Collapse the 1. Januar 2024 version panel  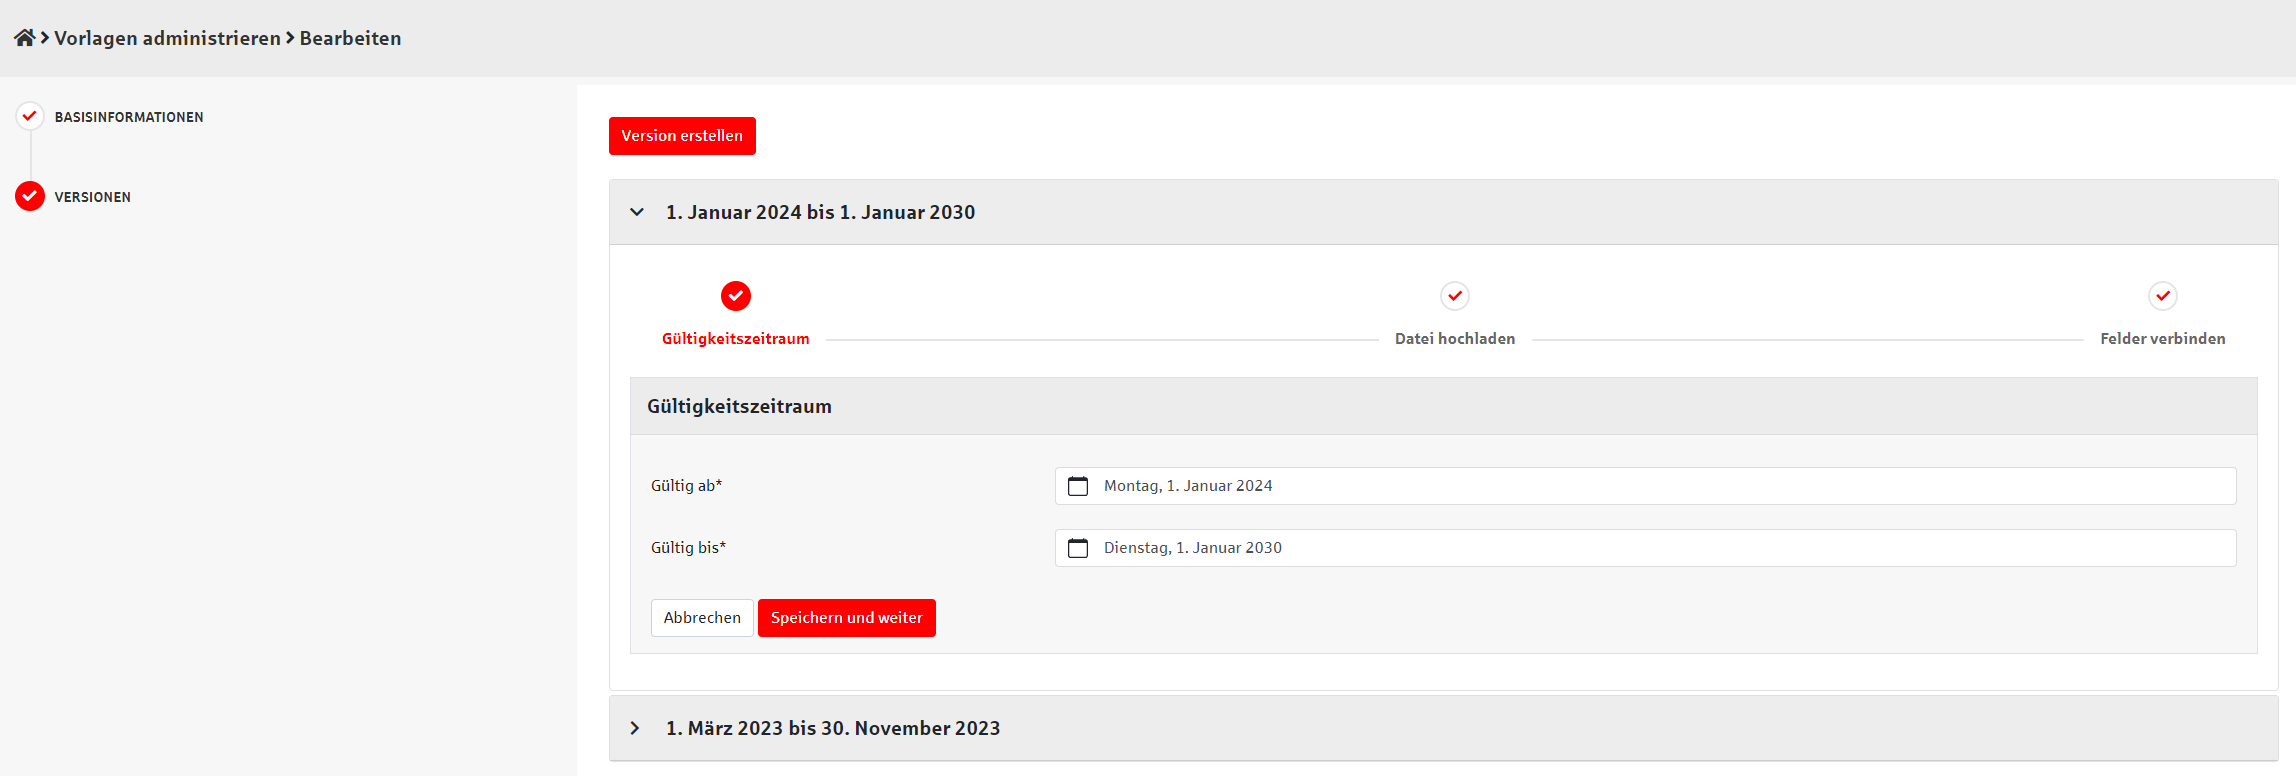coord(637,212)
